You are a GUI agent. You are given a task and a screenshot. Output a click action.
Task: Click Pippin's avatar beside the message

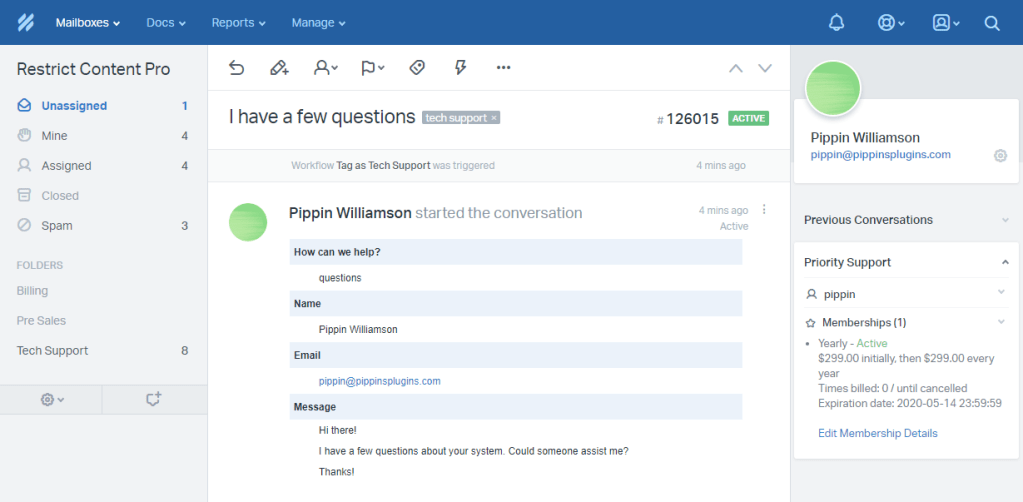click(248, 222)
